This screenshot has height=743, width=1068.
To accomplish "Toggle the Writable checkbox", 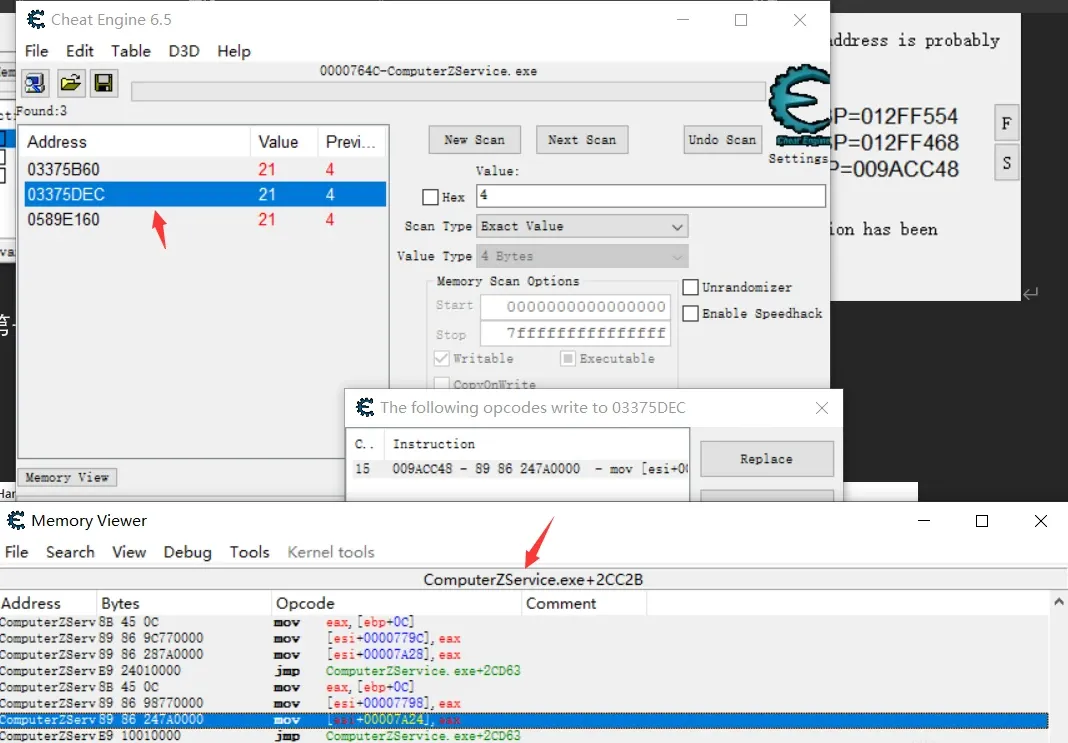I will tap(441, 358).
